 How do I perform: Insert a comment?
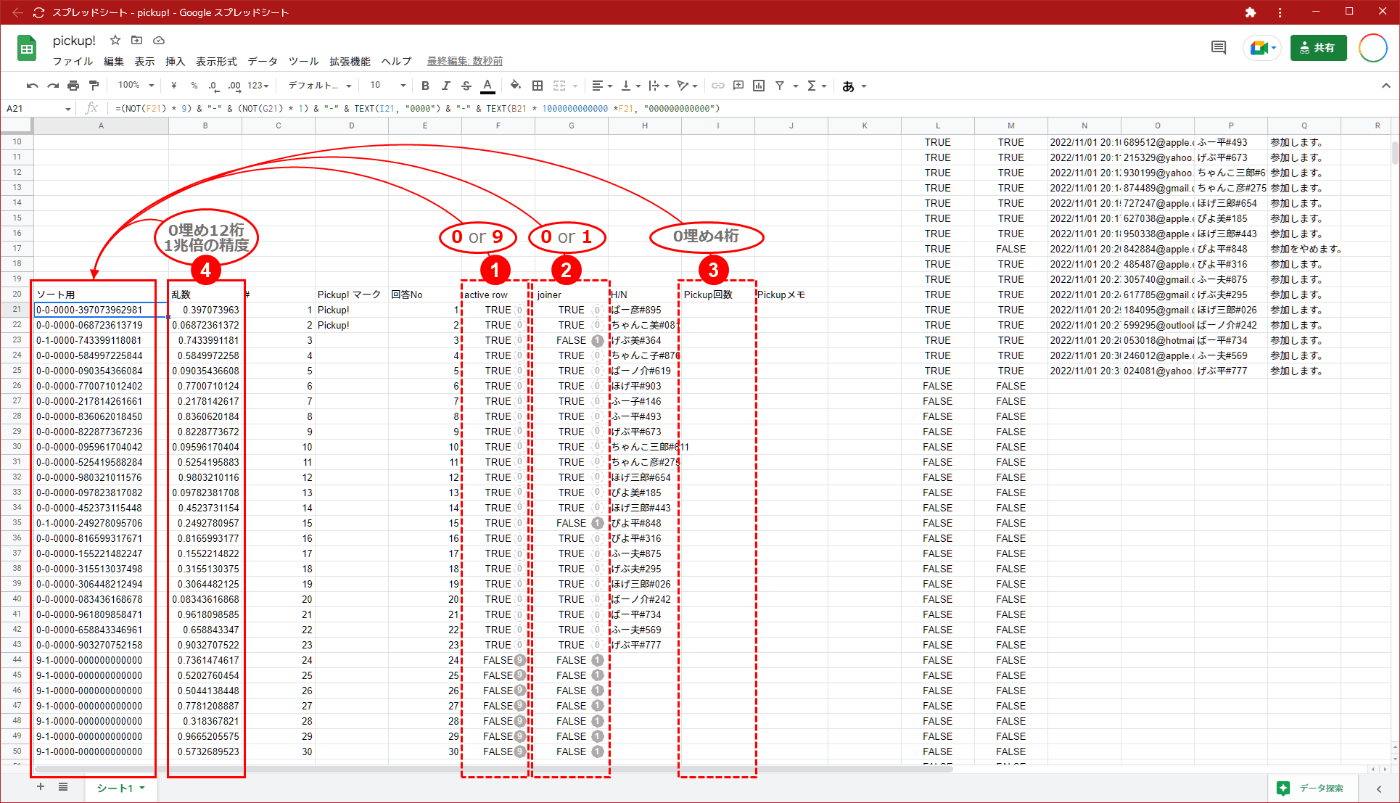[x=739, y=86]
